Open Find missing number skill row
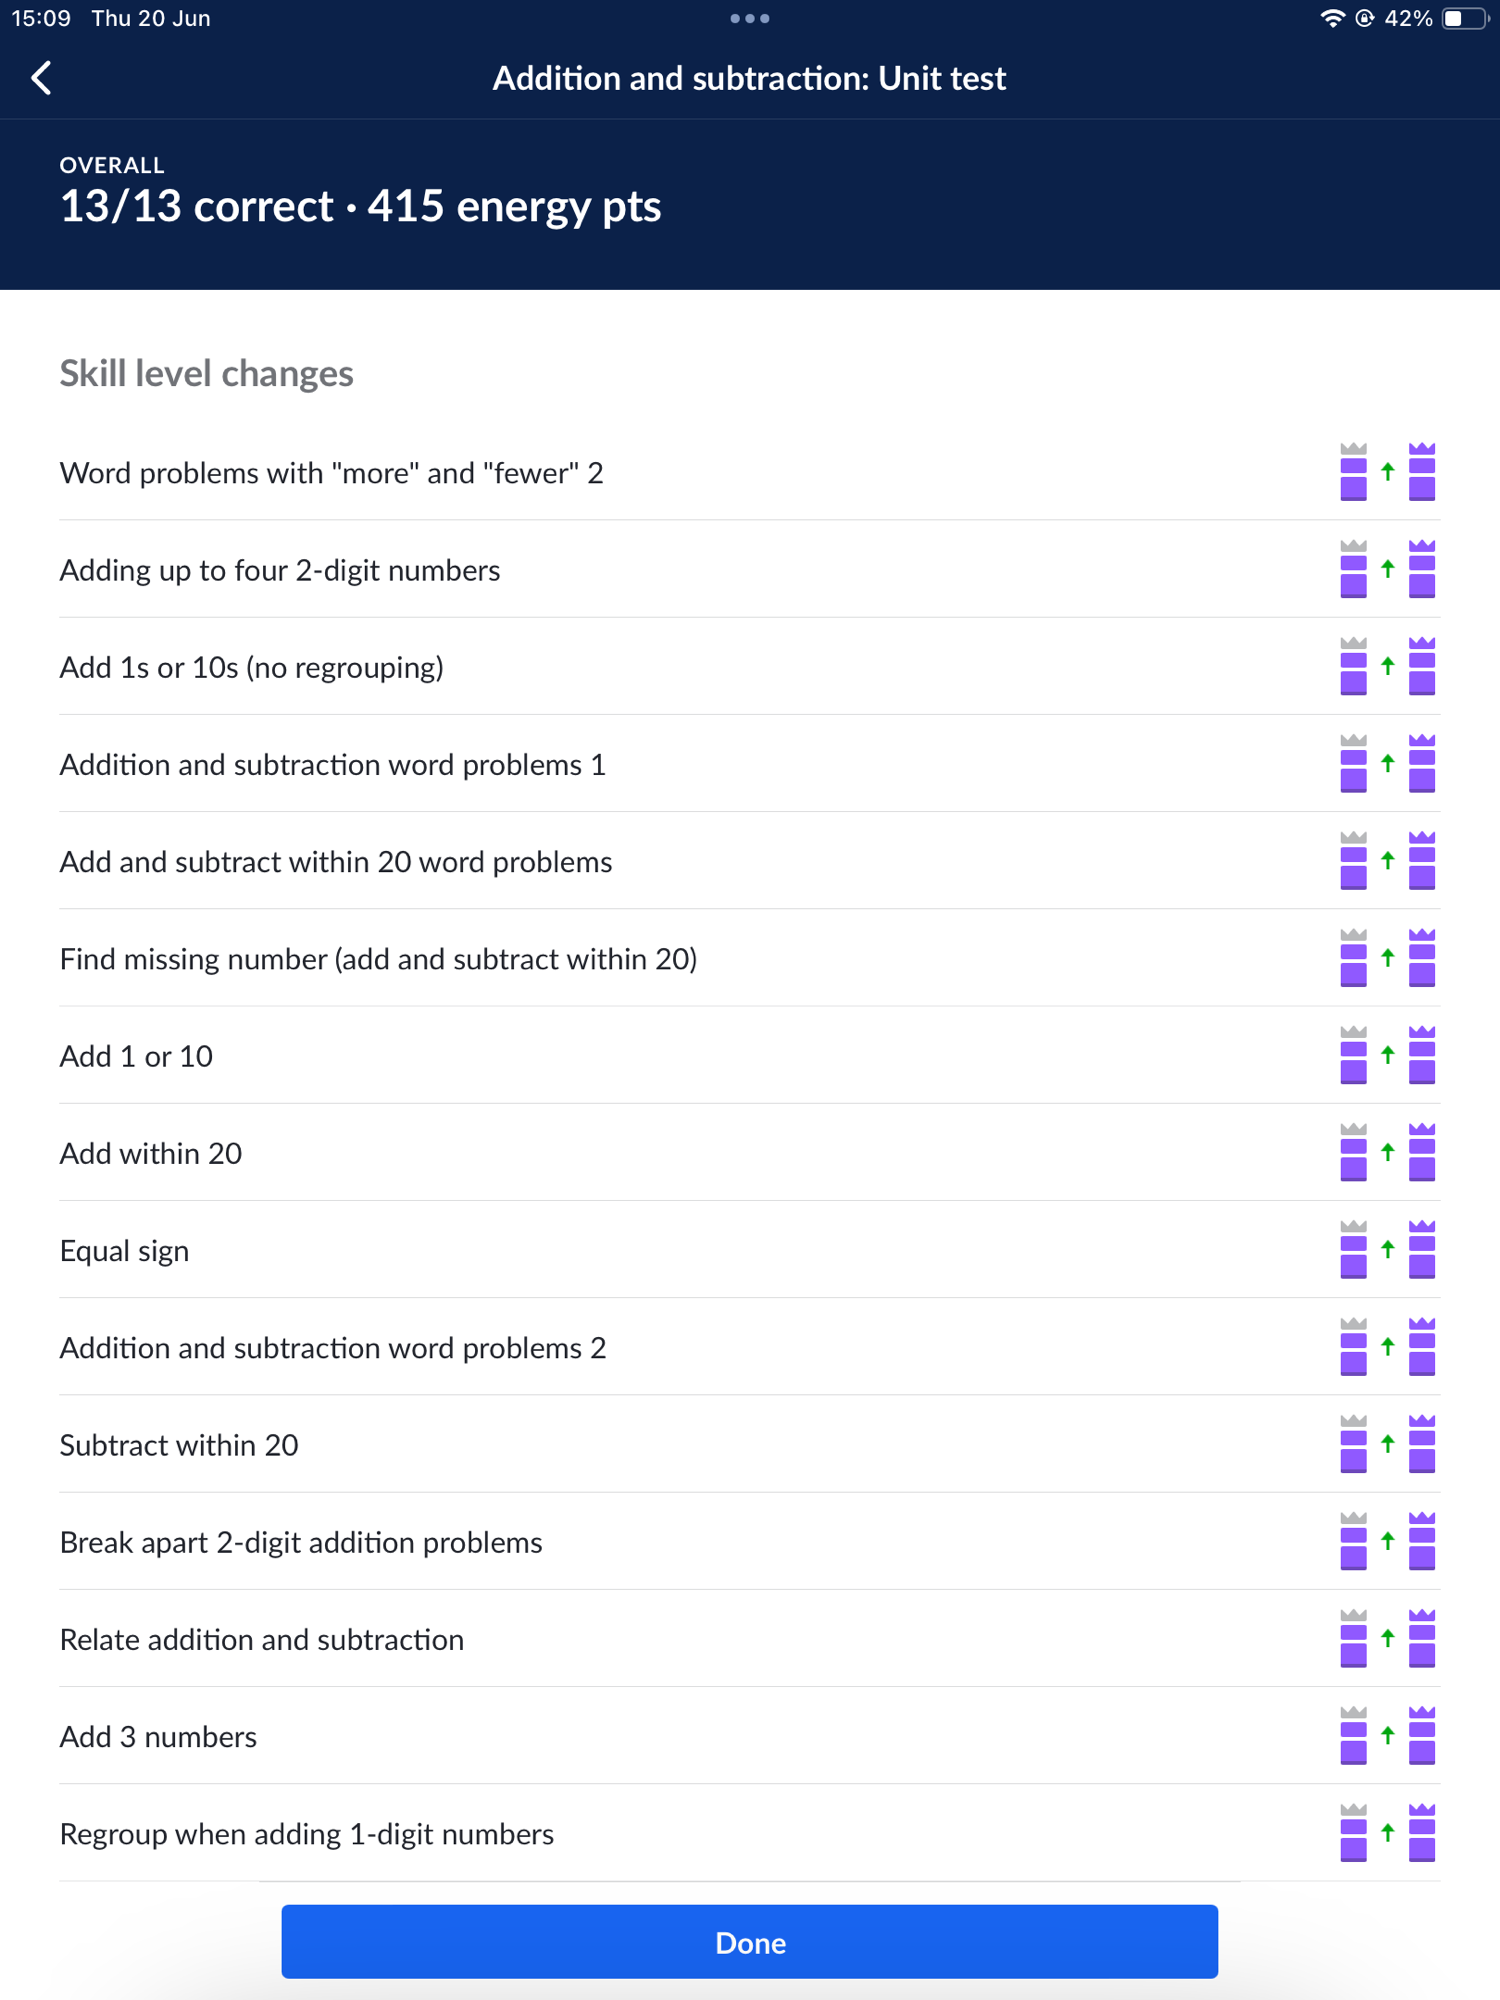Image resolution: width=1500 pixels, height=2000 pixels. coord(378,959)
